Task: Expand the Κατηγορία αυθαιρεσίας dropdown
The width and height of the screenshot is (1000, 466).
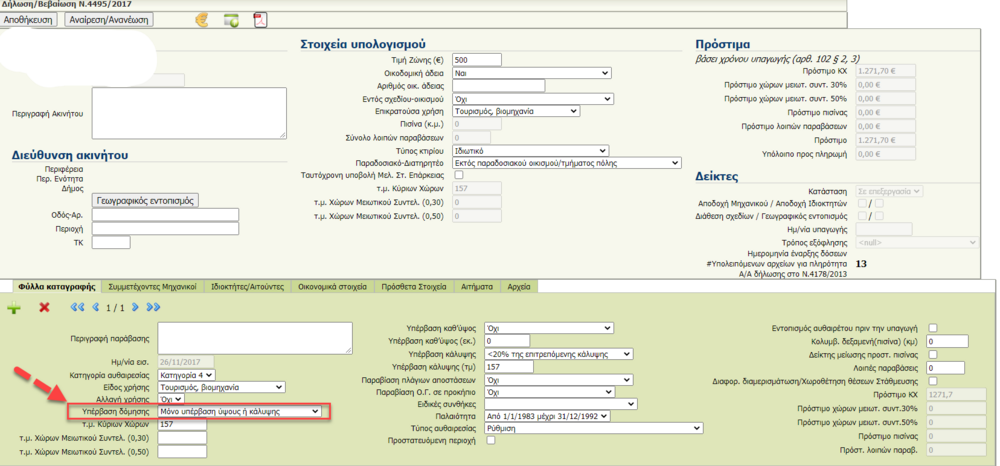Action: [x=187, y=375]
